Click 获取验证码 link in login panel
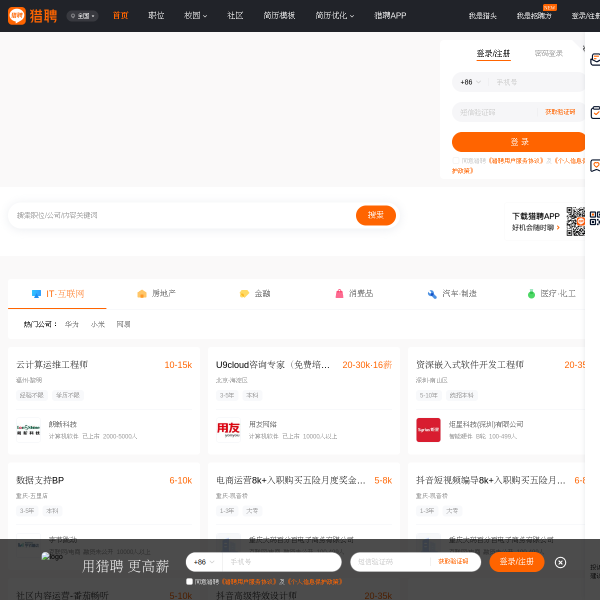The image size is (600, 600). (560, 112)
